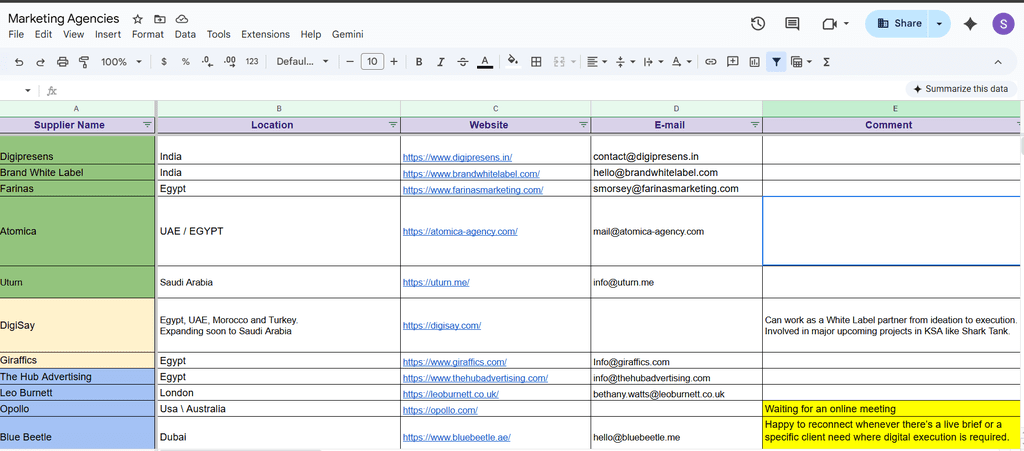The height and width of the screenshot is (451, 1024).
Task: Click the Insert chart icon
Action: coord(754,62)
